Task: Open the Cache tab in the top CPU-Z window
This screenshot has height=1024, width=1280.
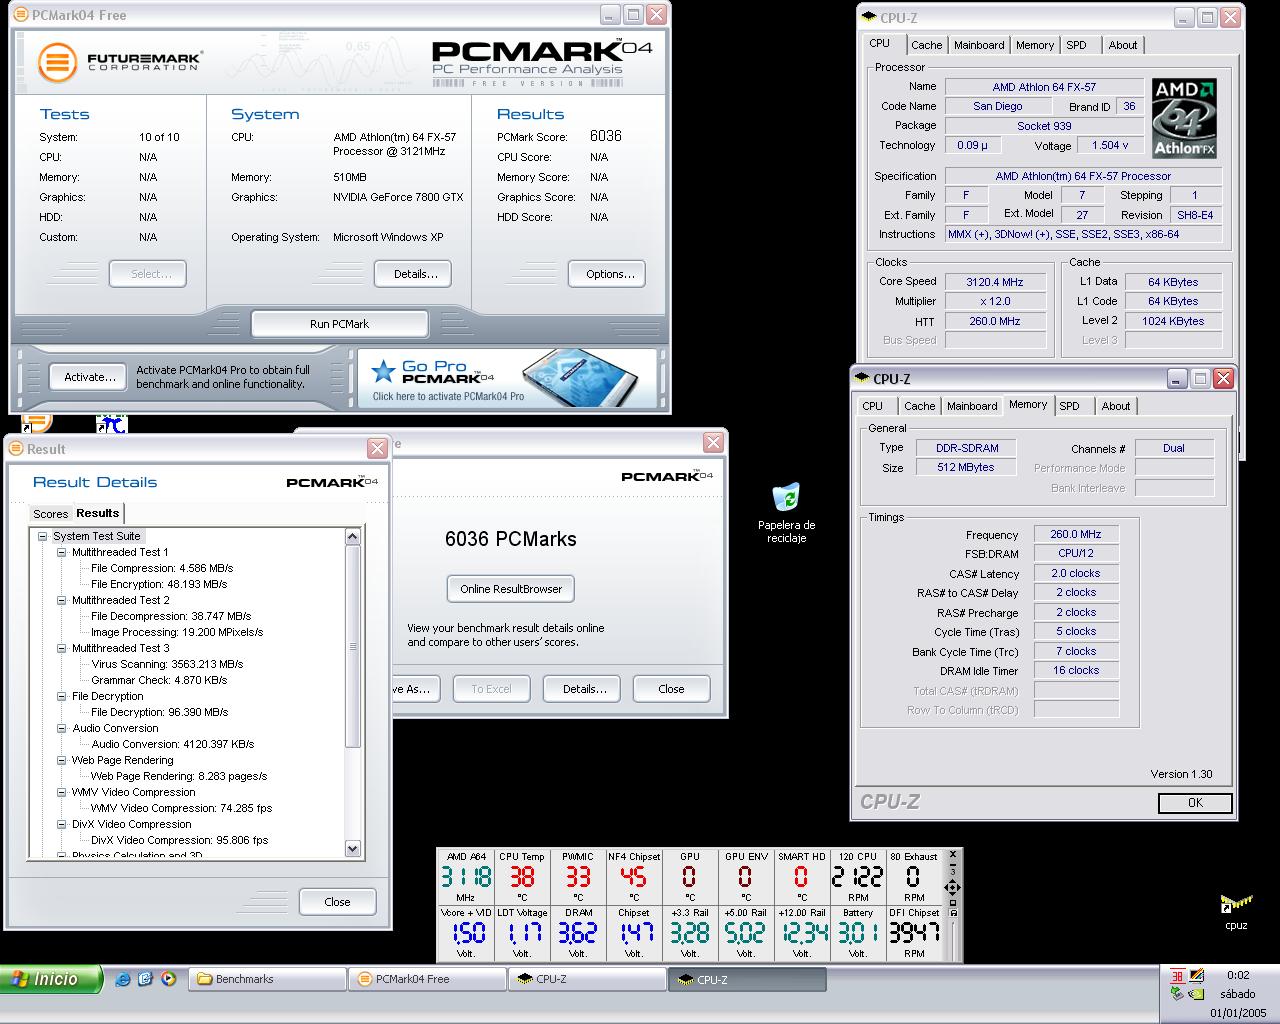Action: (926, 45)
